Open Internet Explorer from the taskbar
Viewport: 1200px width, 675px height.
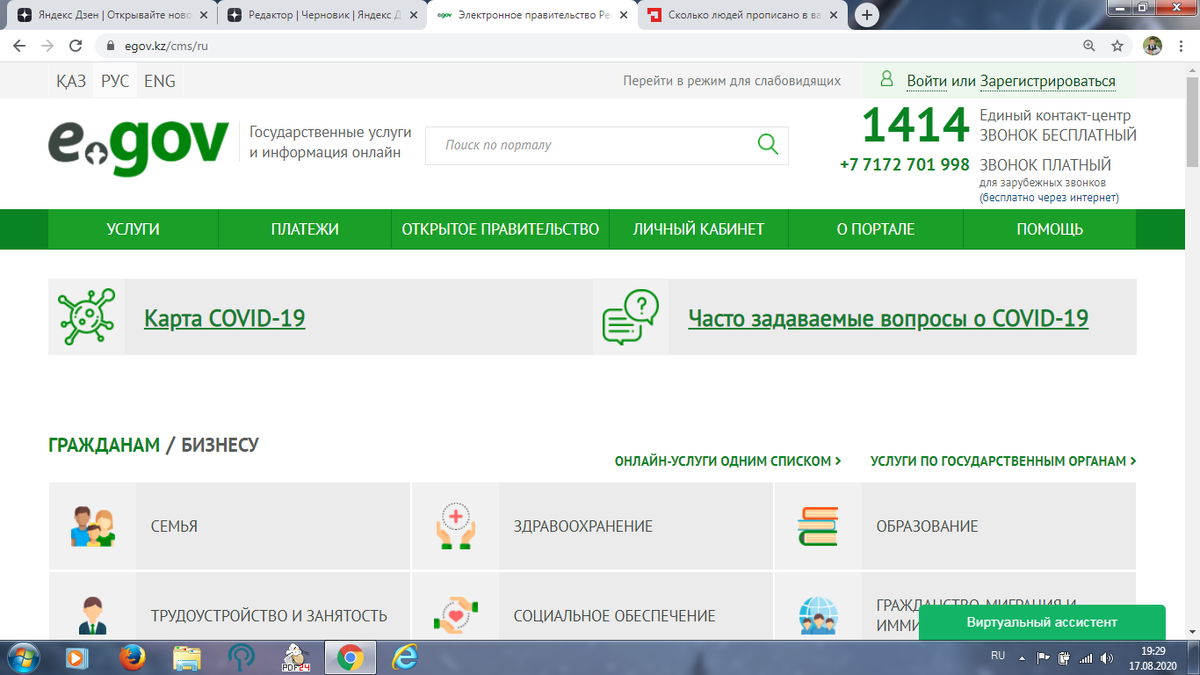(x=404, y=658)
